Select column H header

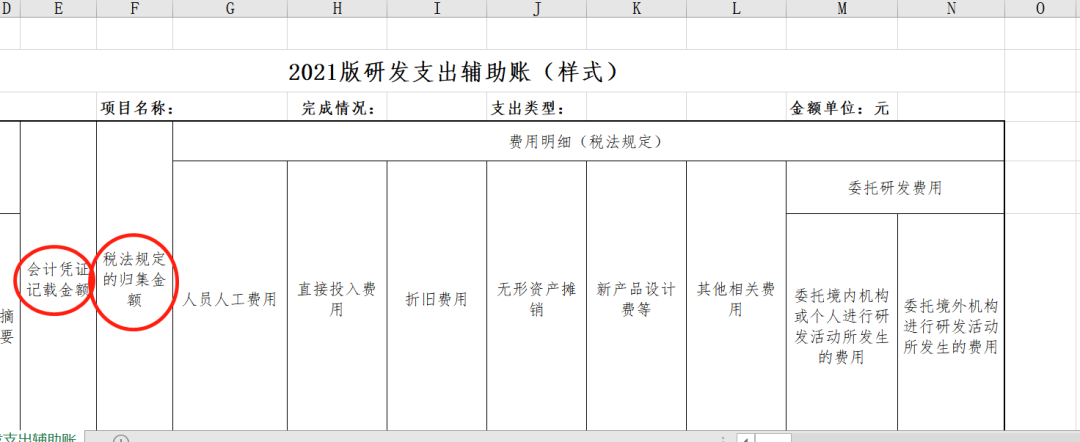tap(337, 8)
